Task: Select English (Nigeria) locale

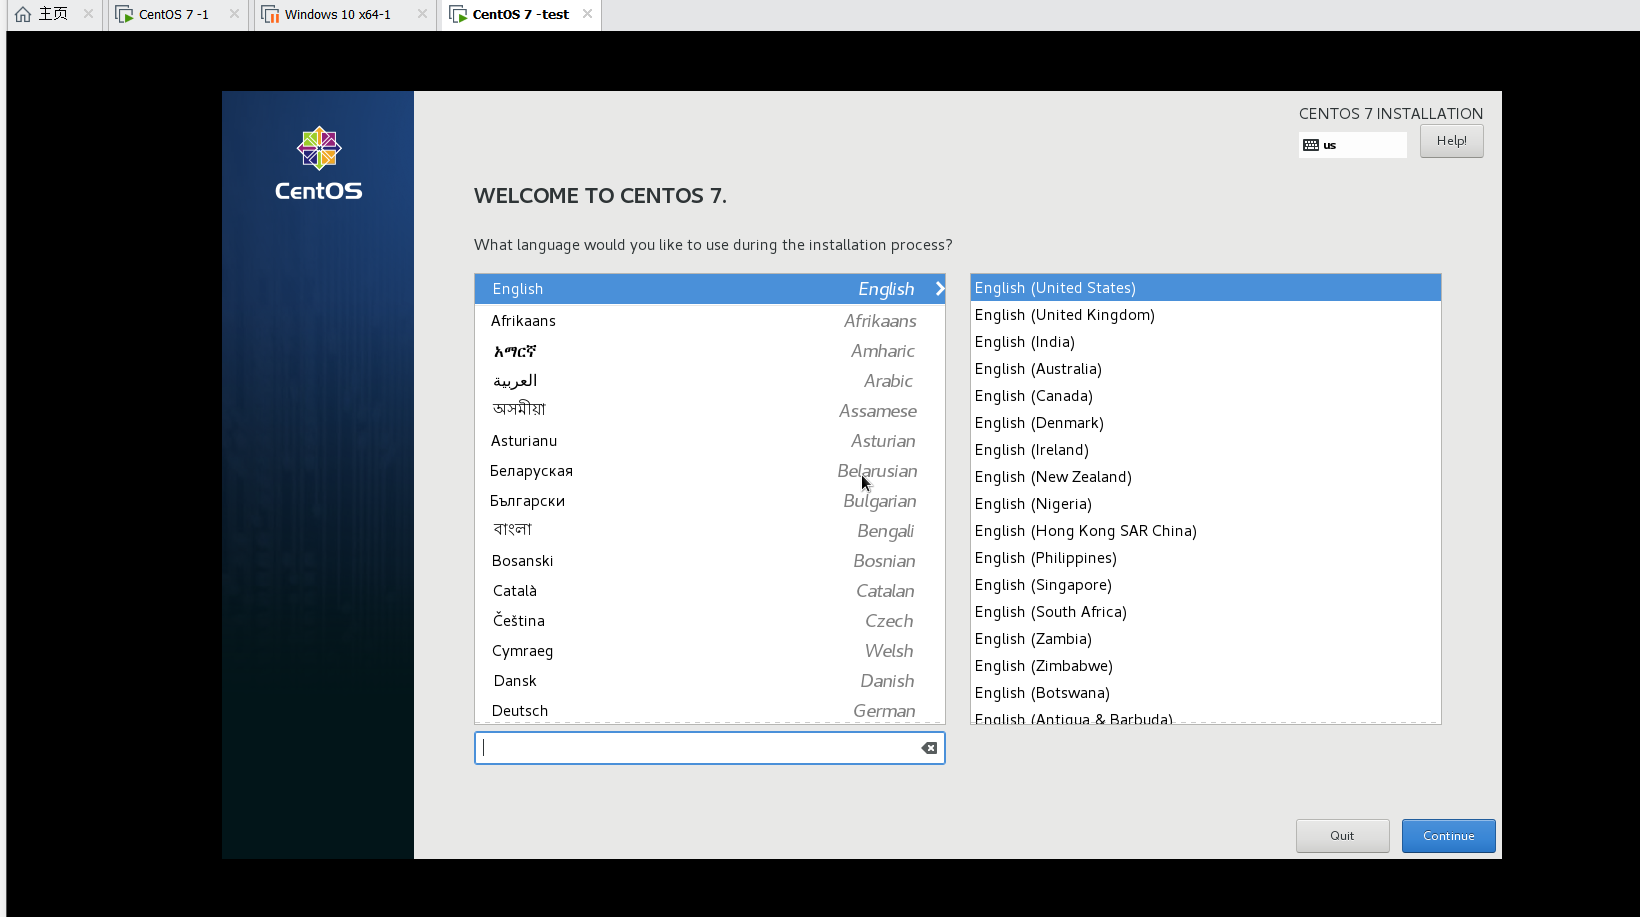Action: coord(1205,504)
